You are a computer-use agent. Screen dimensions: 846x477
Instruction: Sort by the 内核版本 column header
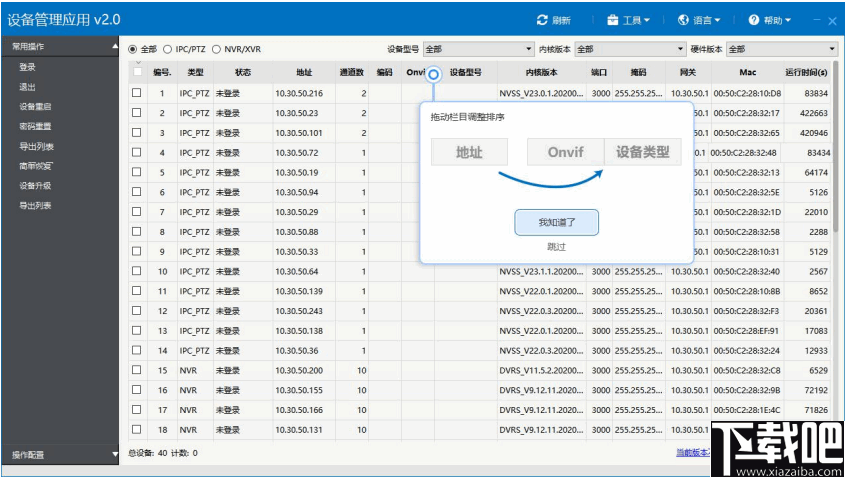542,72
